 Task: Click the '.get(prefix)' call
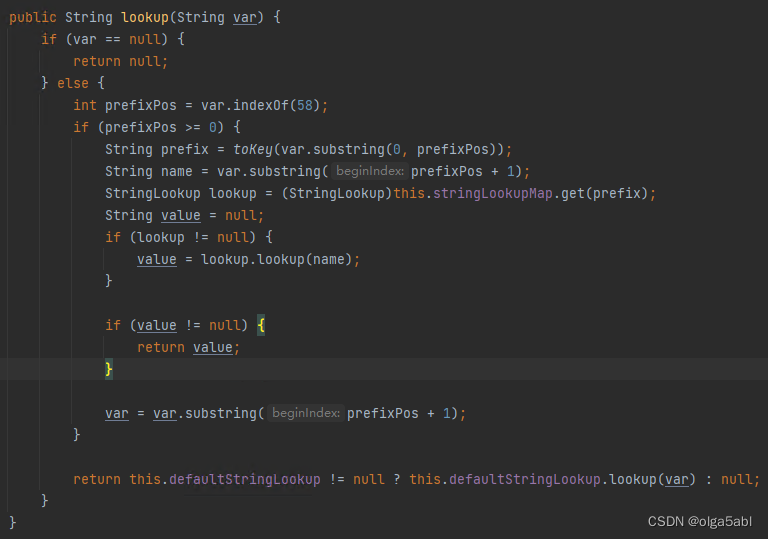[600, 194]
